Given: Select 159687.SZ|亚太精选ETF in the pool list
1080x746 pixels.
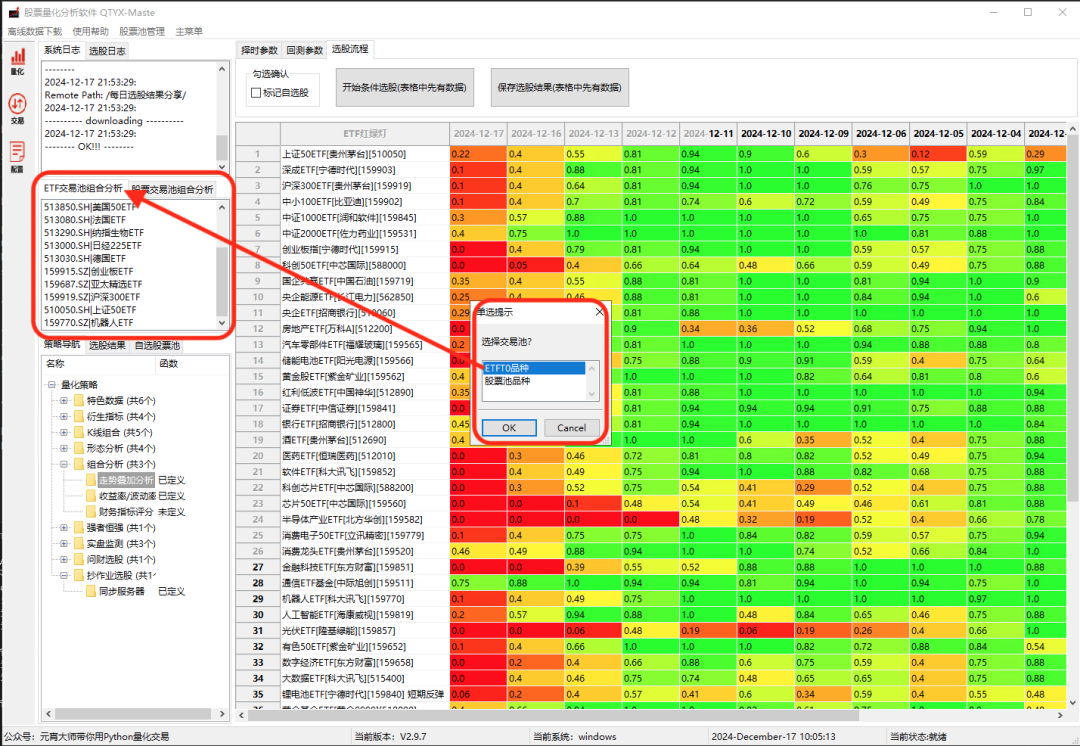Looking at the screenshot, I should (128, 284).
